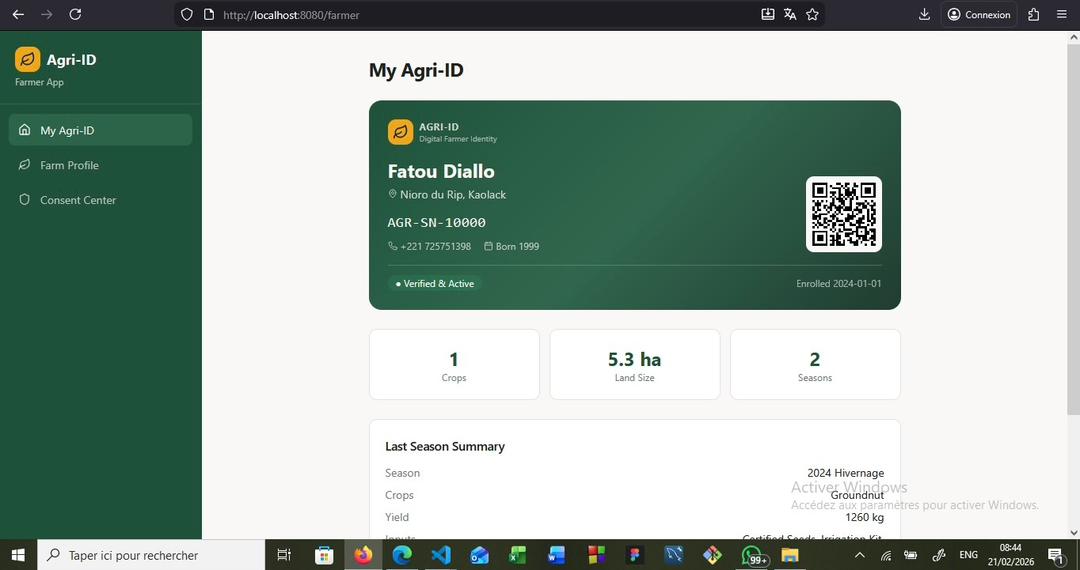The width and height of the screenshot is (1080, 570).
Task: Click the Firefox taskbar icon
Action: click(x=363, y=555)
